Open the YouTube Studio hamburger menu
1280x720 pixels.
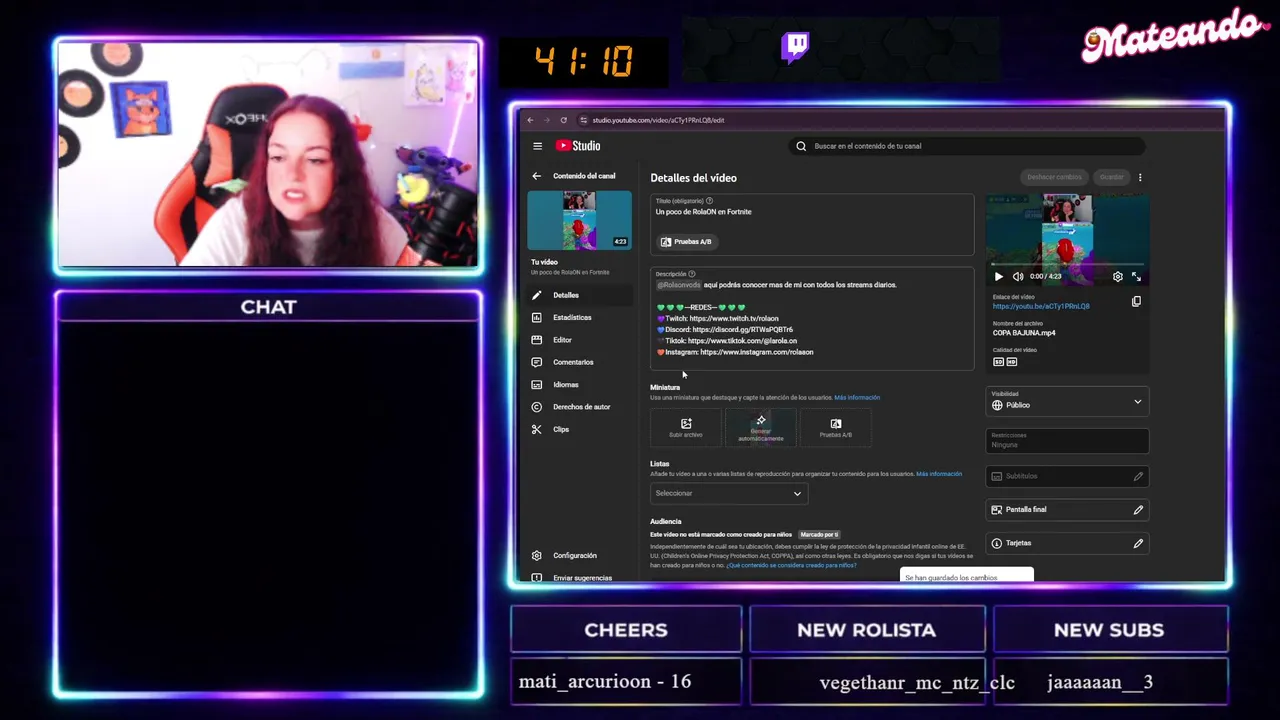point(537,146)
